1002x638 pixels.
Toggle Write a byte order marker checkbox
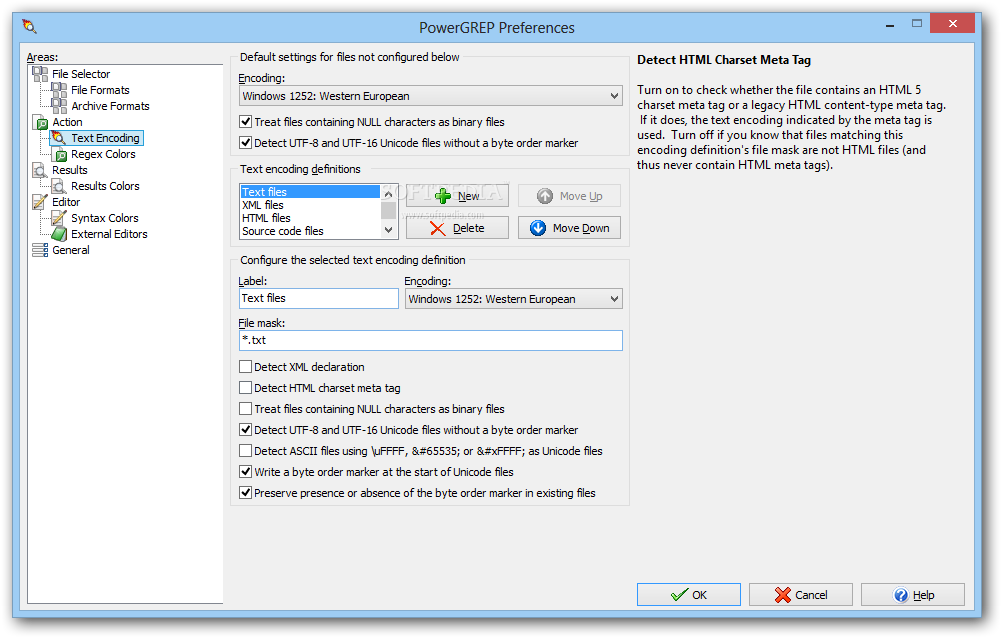(x=245, y=472)
